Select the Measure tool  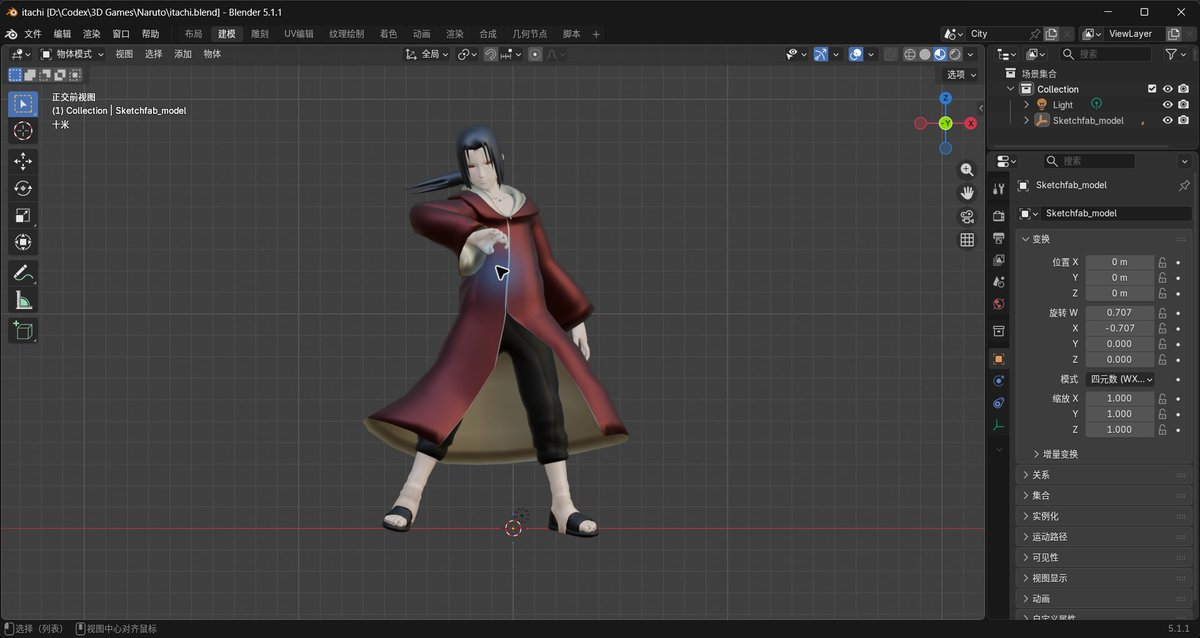(x=23, y=300)
